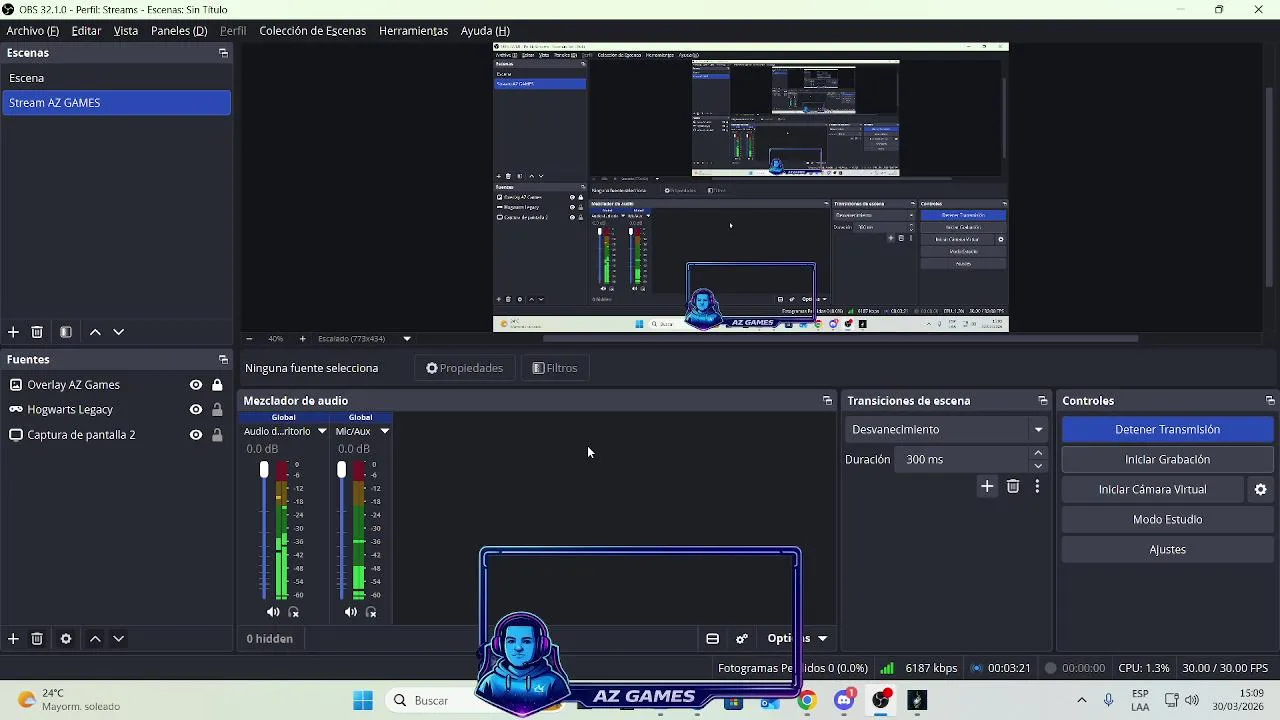
Task: Pop out the Fuentes dock panel
Action: pos(223,360)
